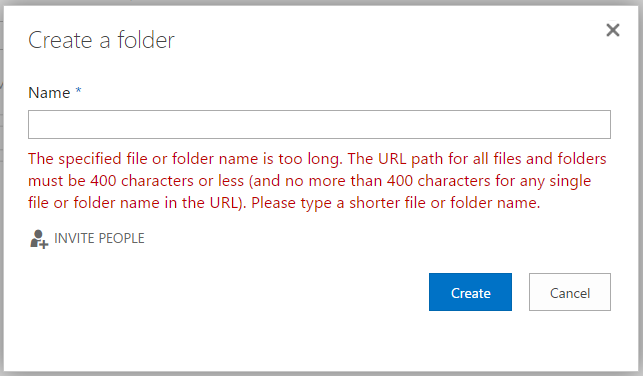
Task: Choose Cancel to abort folder creation
Action: point(570,292)
